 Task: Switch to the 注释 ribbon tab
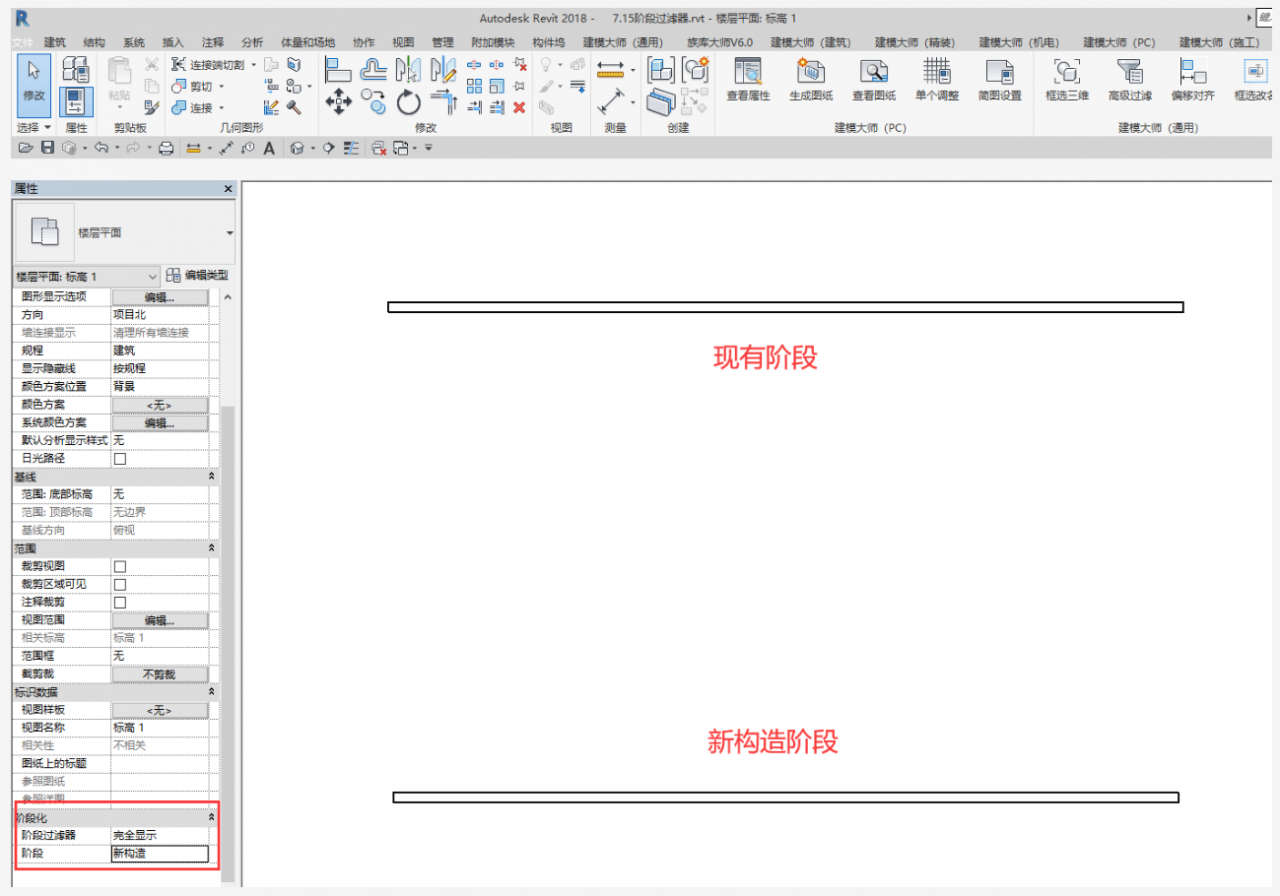[x=213, y=42]
